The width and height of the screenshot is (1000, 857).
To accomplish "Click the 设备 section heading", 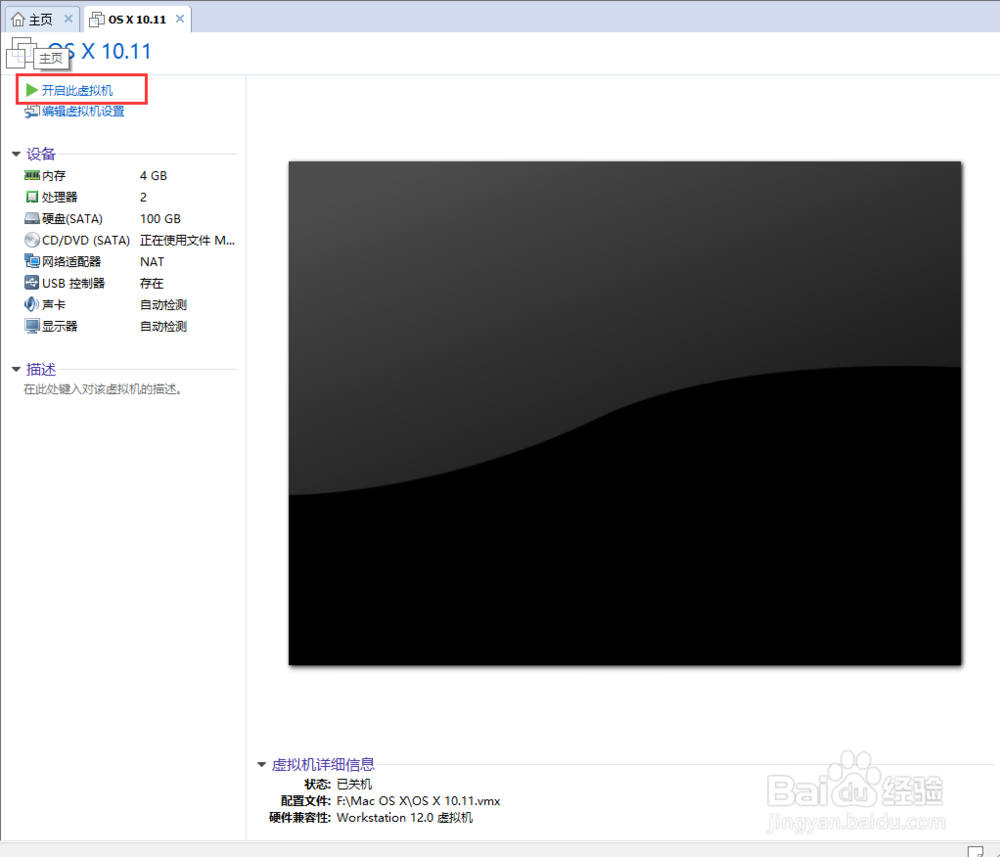I will (41, 154).
